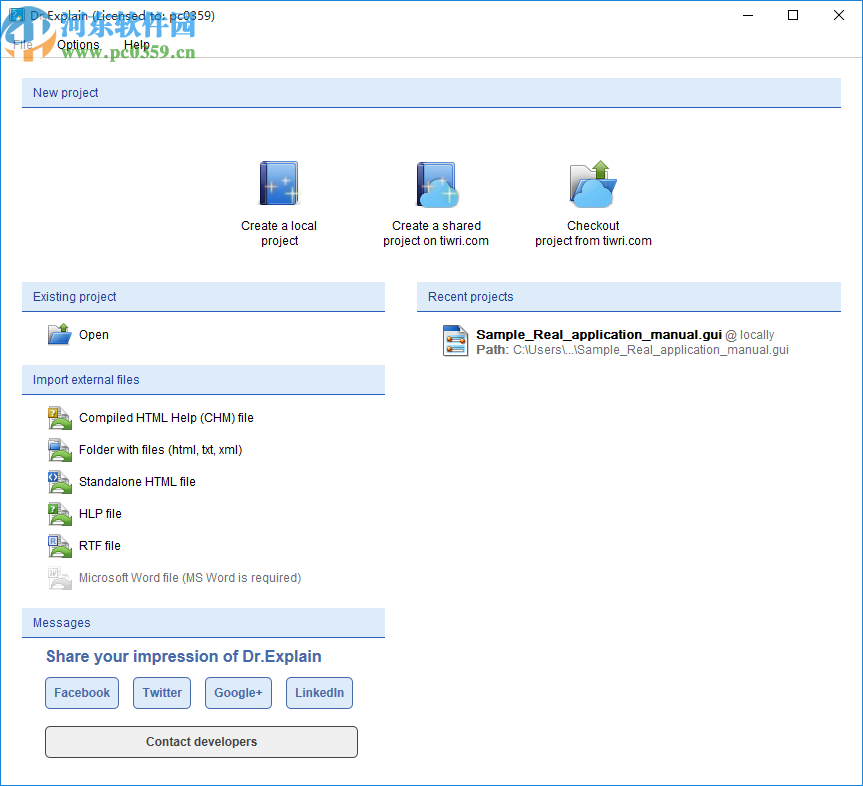Click the recent project path text
Screen dimensions: 863x786
[632, 350]
